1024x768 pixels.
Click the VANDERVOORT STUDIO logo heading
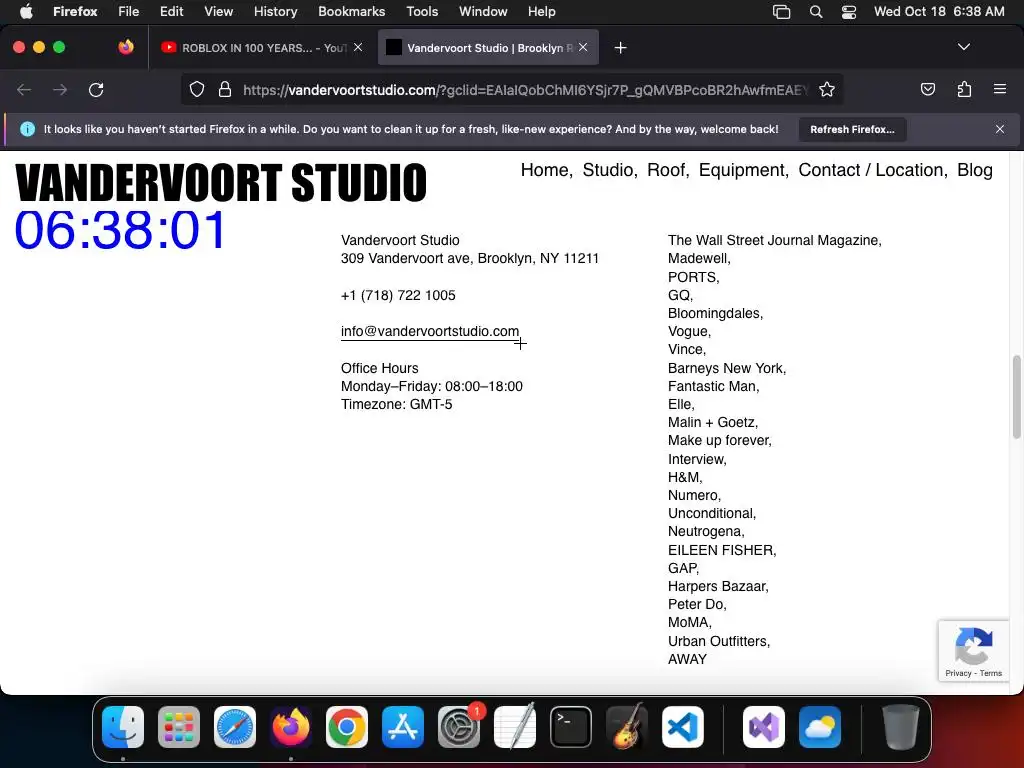pos(221,182)
